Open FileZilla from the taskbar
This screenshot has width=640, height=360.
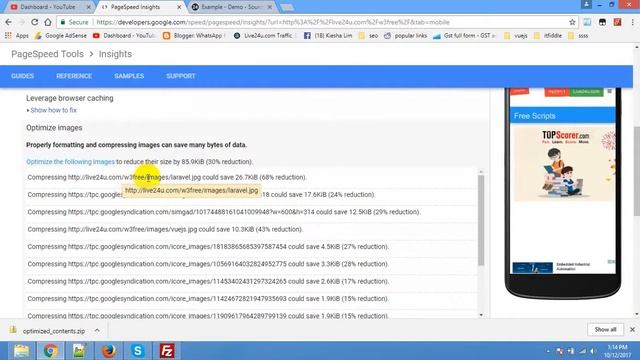167,351
